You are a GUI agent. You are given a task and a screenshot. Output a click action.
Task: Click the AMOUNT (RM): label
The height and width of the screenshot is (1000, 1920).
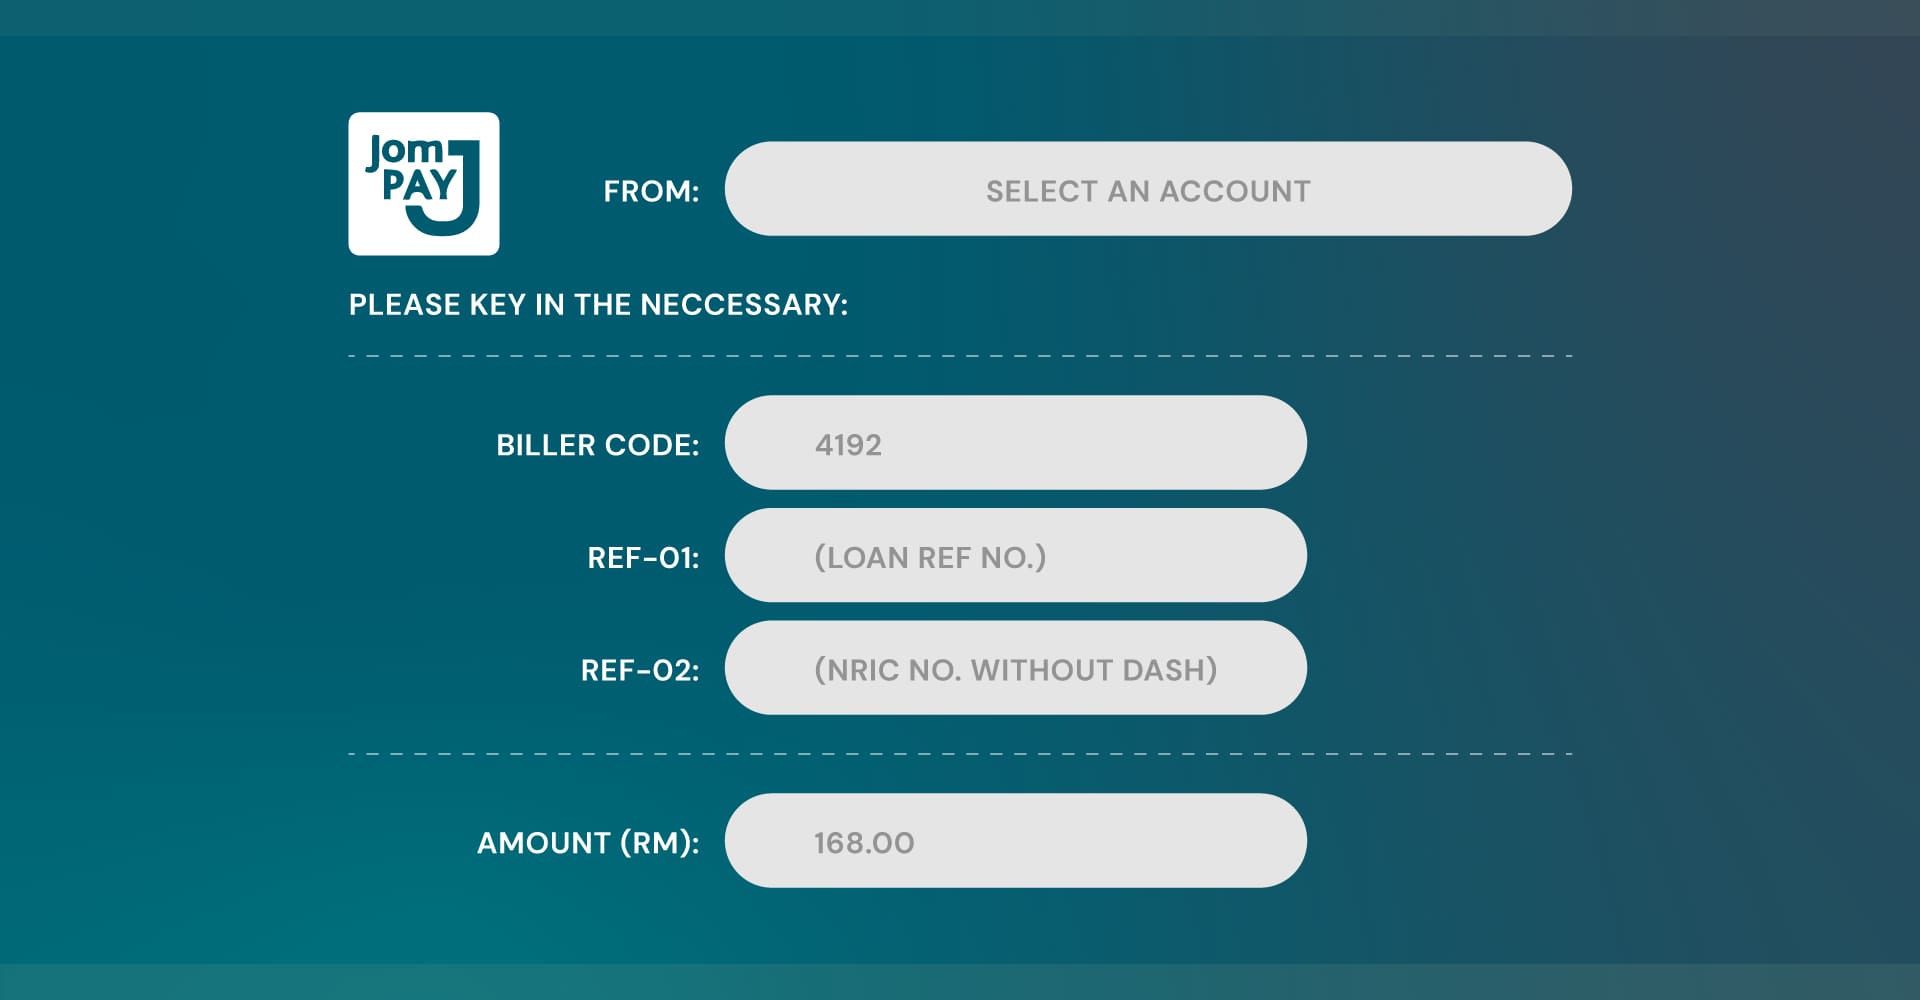[587, 843]
